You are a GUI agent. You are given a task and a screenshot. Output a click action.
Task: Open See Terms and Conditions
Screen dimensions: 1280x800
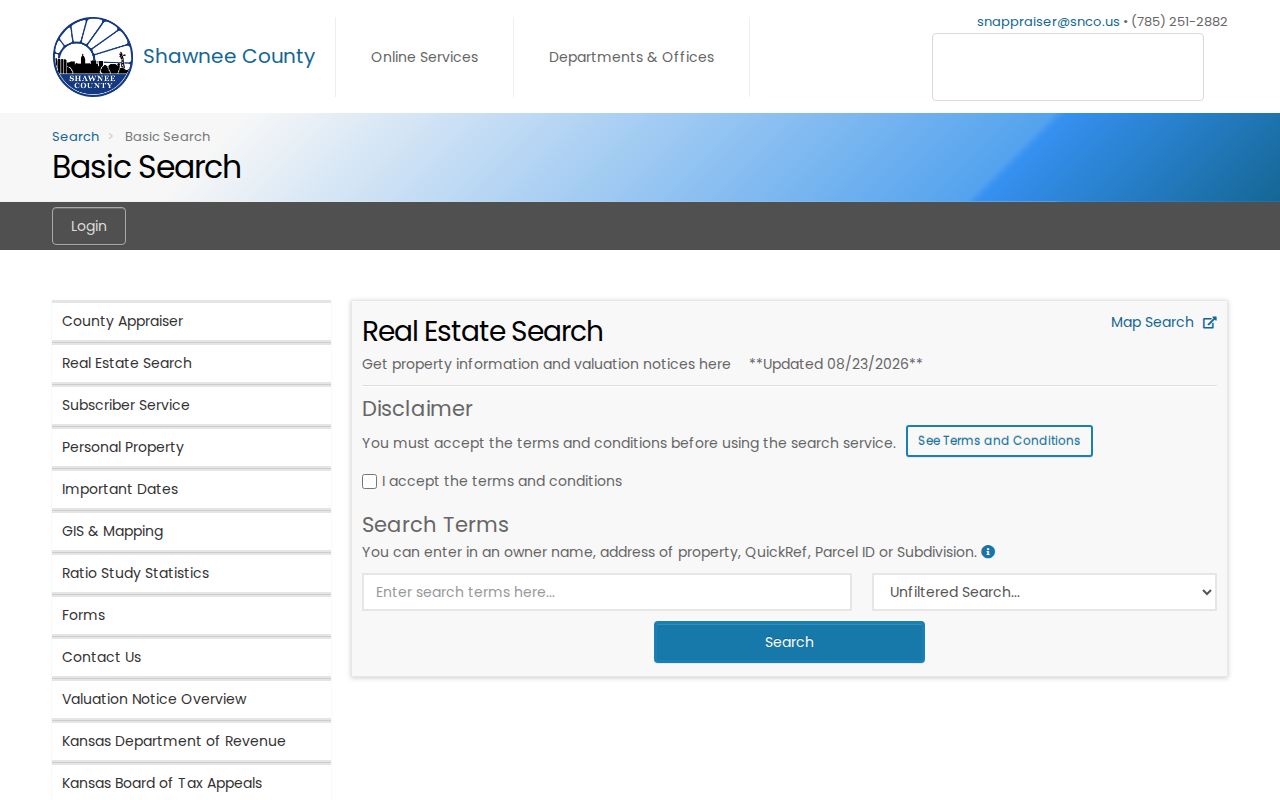(999, 441)
